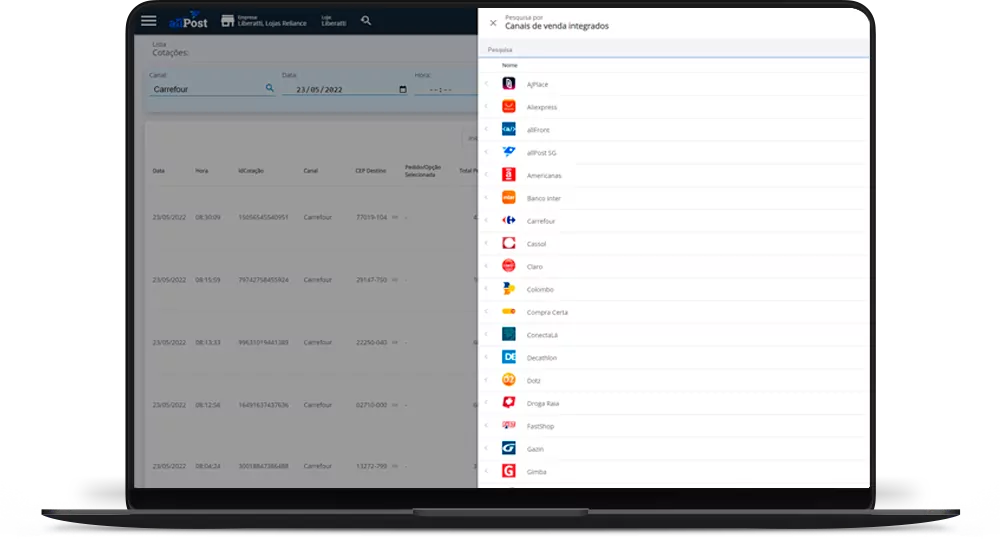This screenshot has height=539, width=1000.
Task: Select the chevron beside Americanas row
Action: [x=487, y=175]
